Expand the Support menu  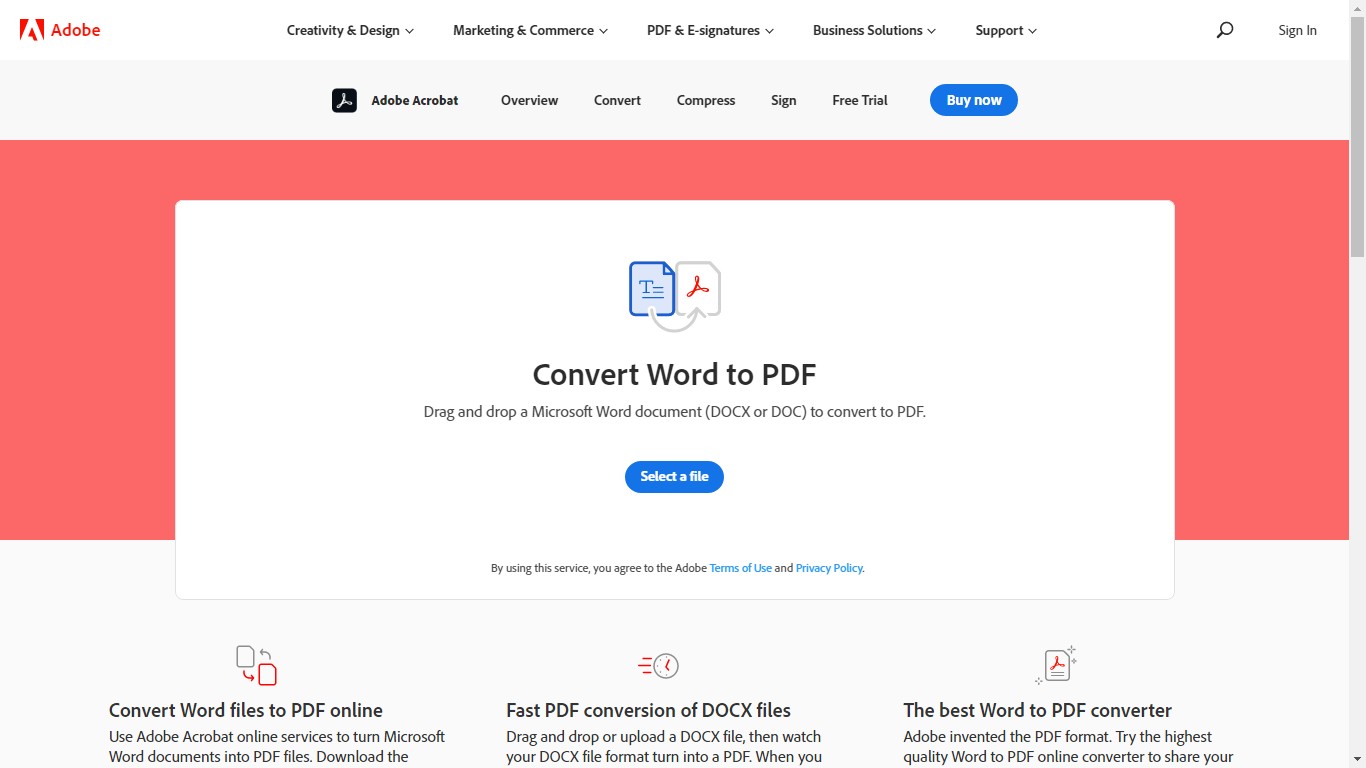click(1006, 30)
